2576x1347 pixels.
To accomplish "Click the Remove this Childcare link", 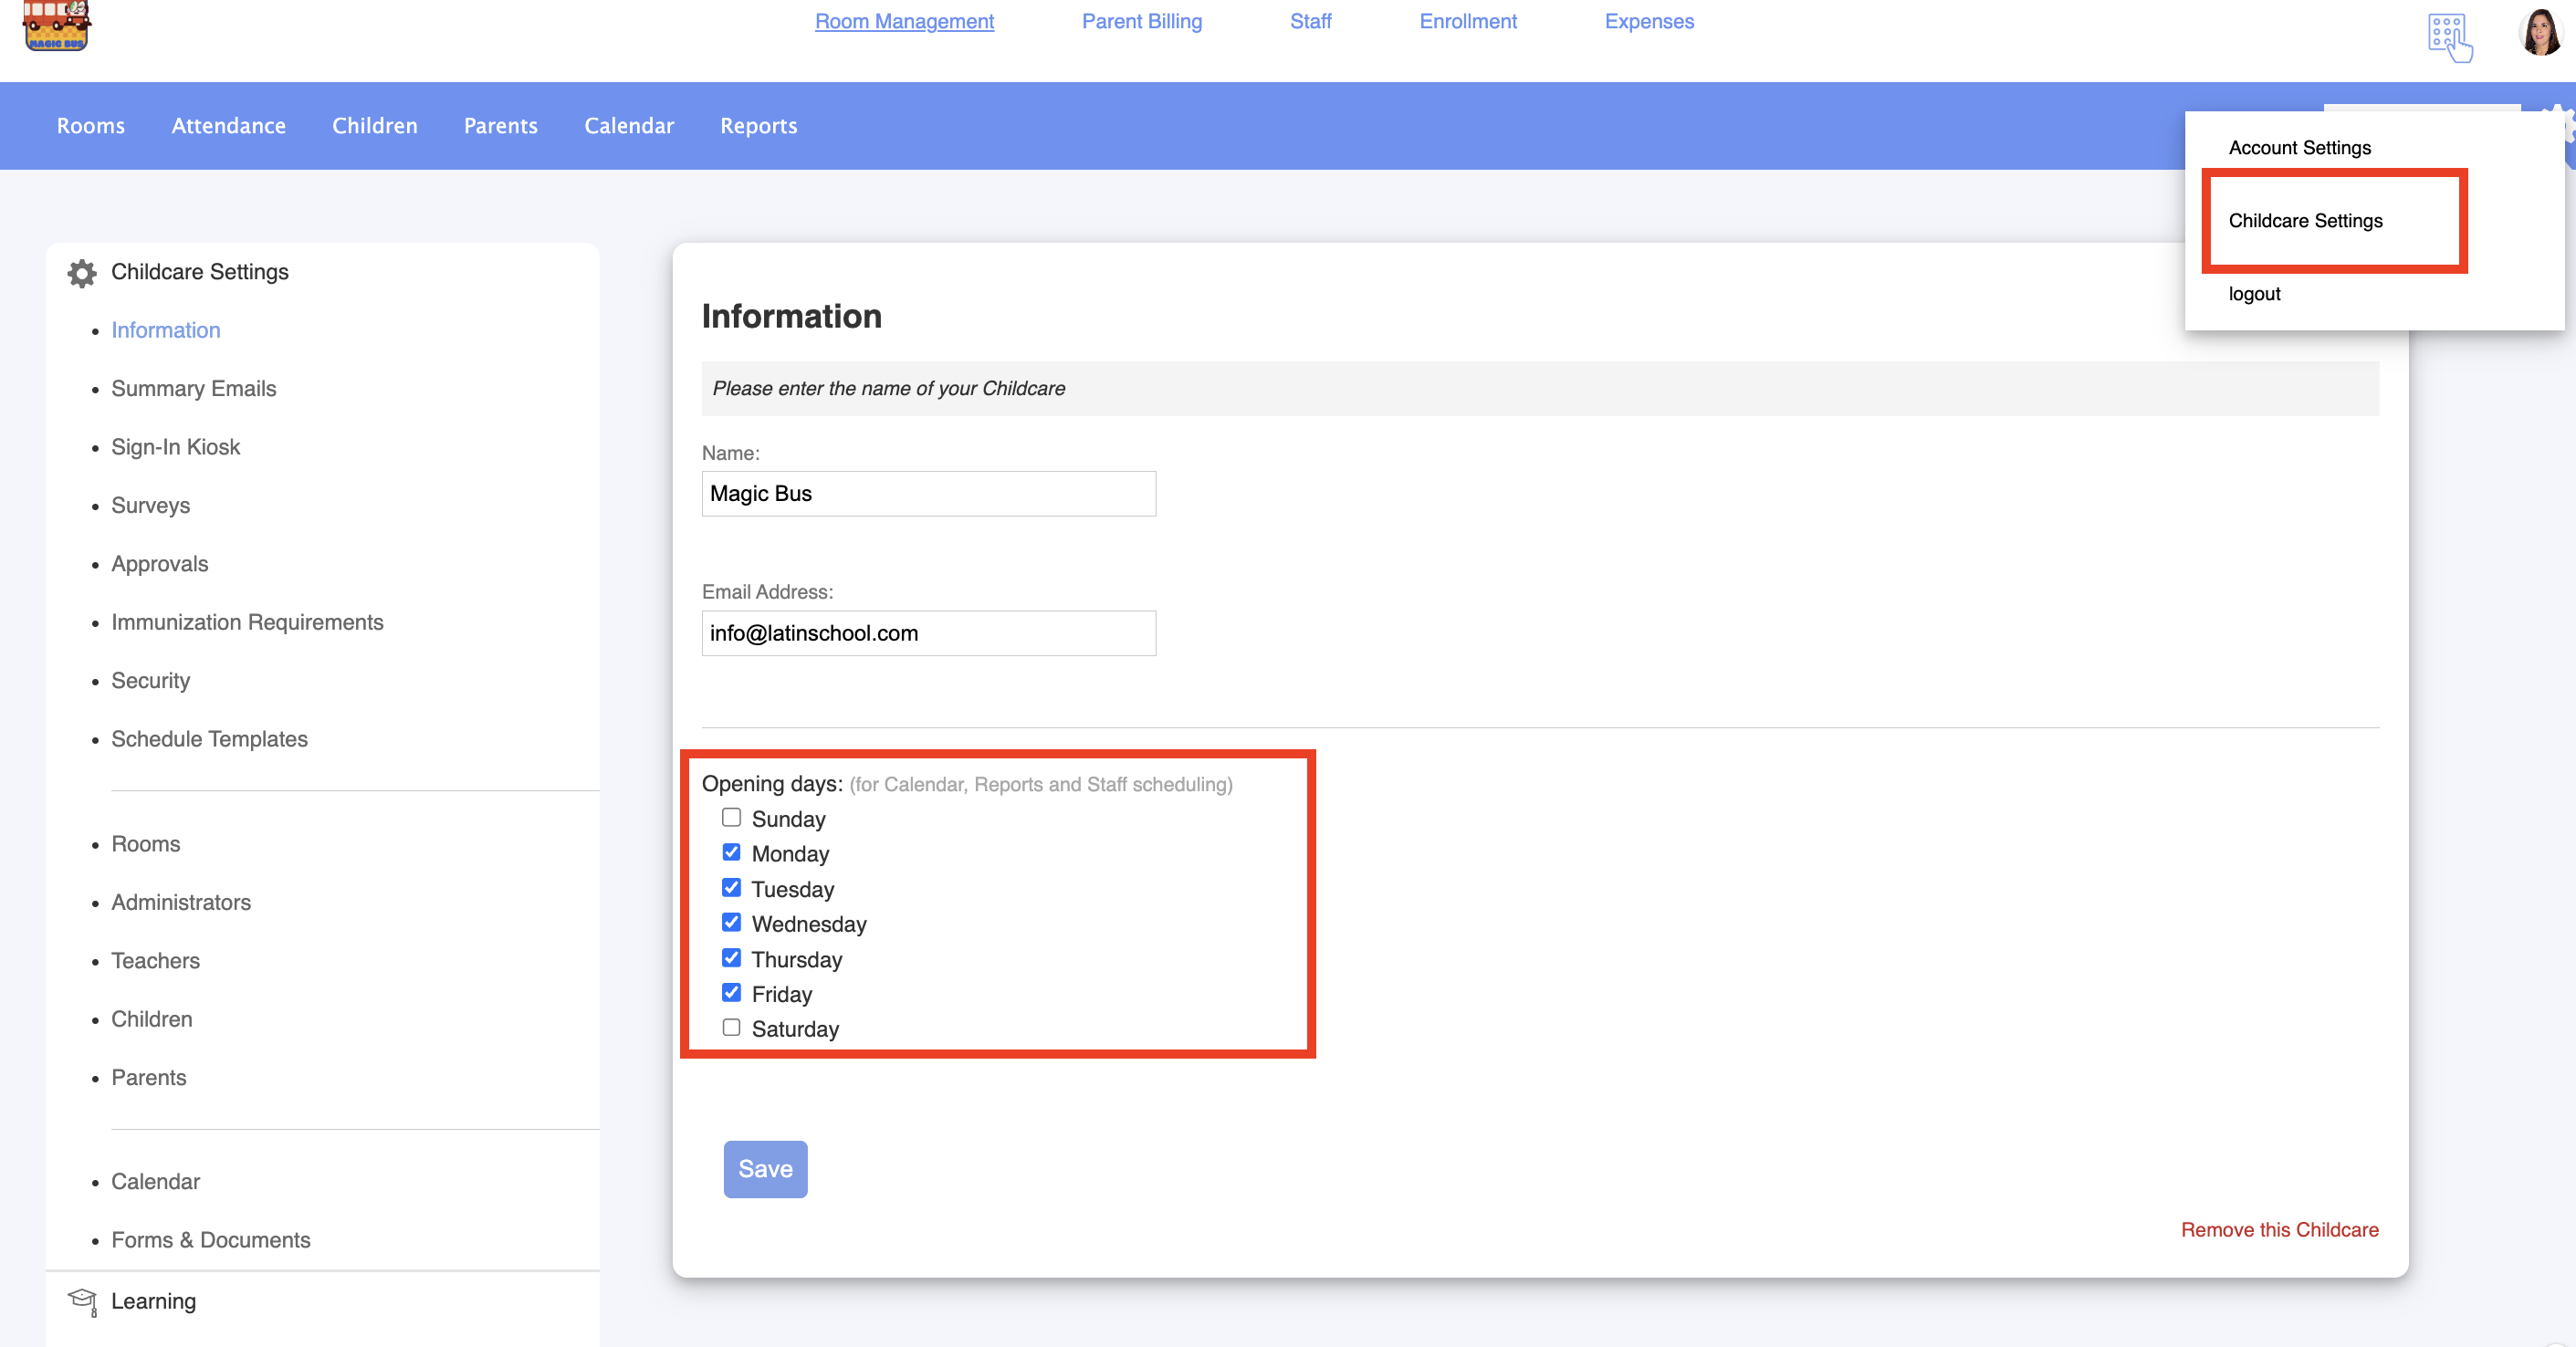I will pos(2279,1230).
